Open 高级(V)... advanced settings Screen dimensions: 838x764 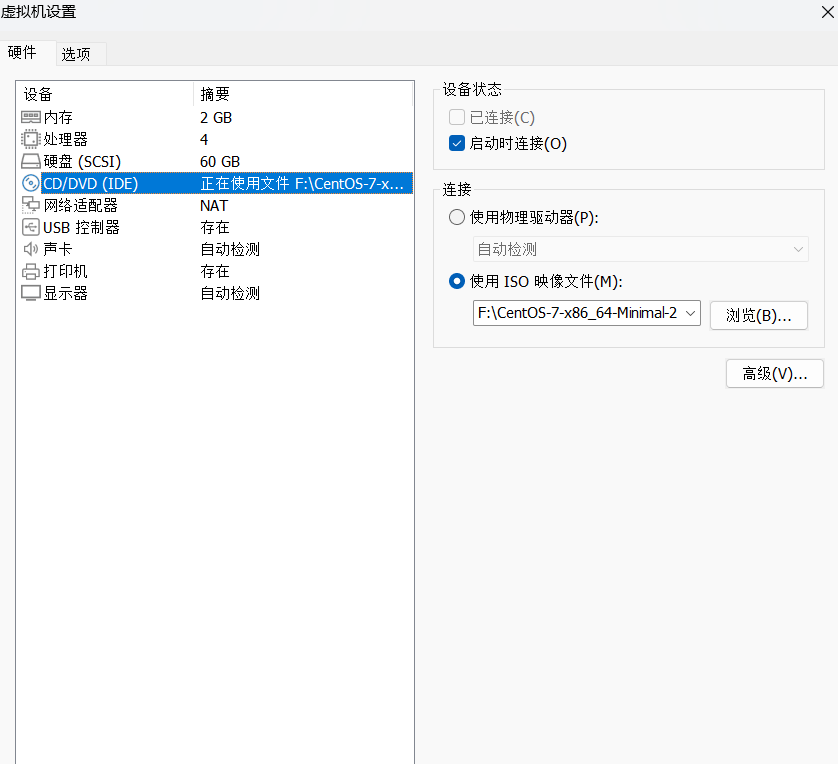[x=774, y=373]
